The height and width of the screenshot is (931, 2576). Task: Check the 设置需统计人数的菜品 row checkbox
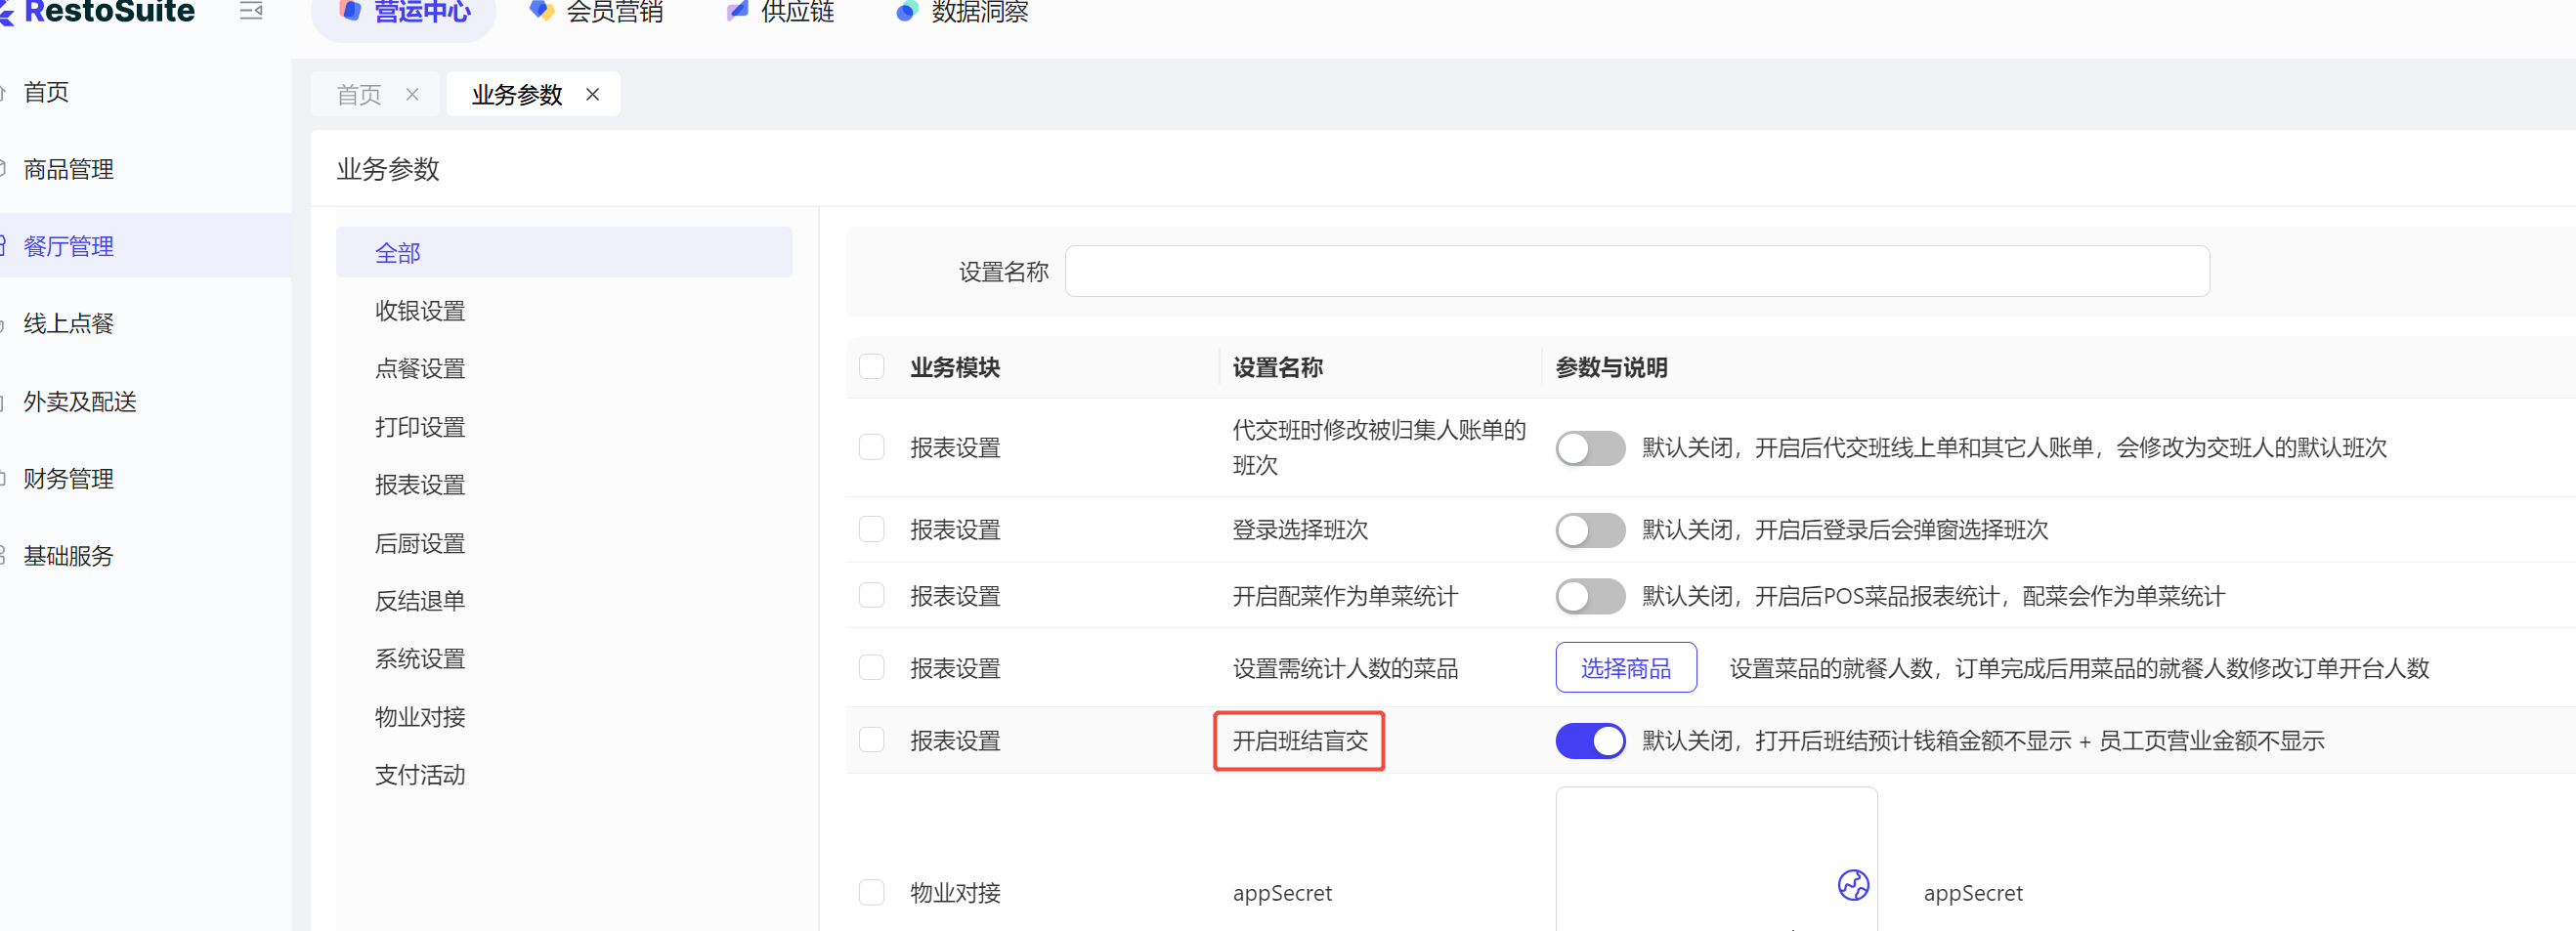tap(872, 668)
